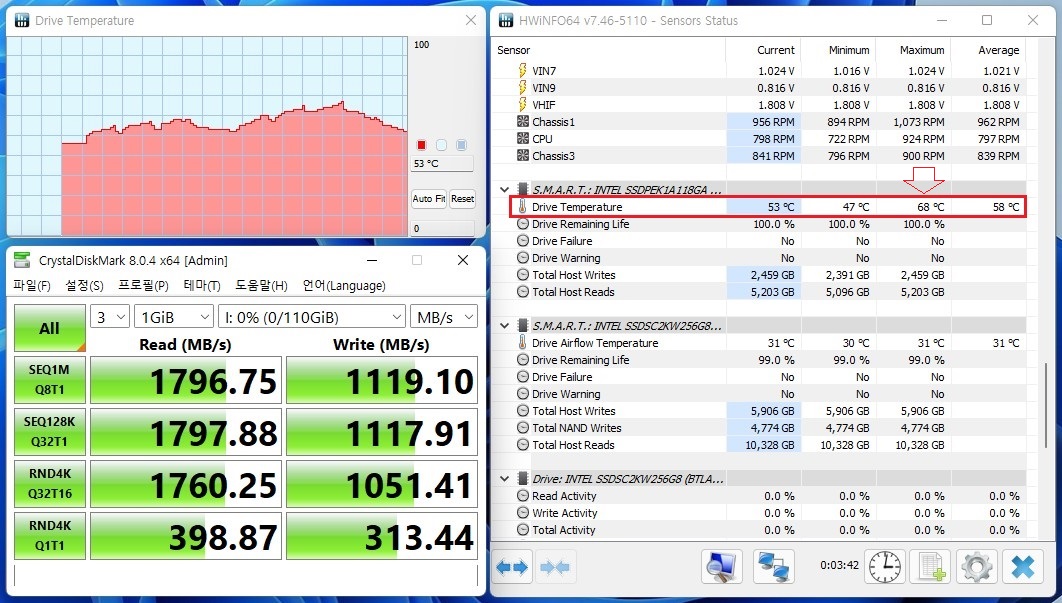This screenshot has width=1062, height=603.
Task: Click Auto Fit in Drive Temperature graph
Action: (x=429, y=199)
